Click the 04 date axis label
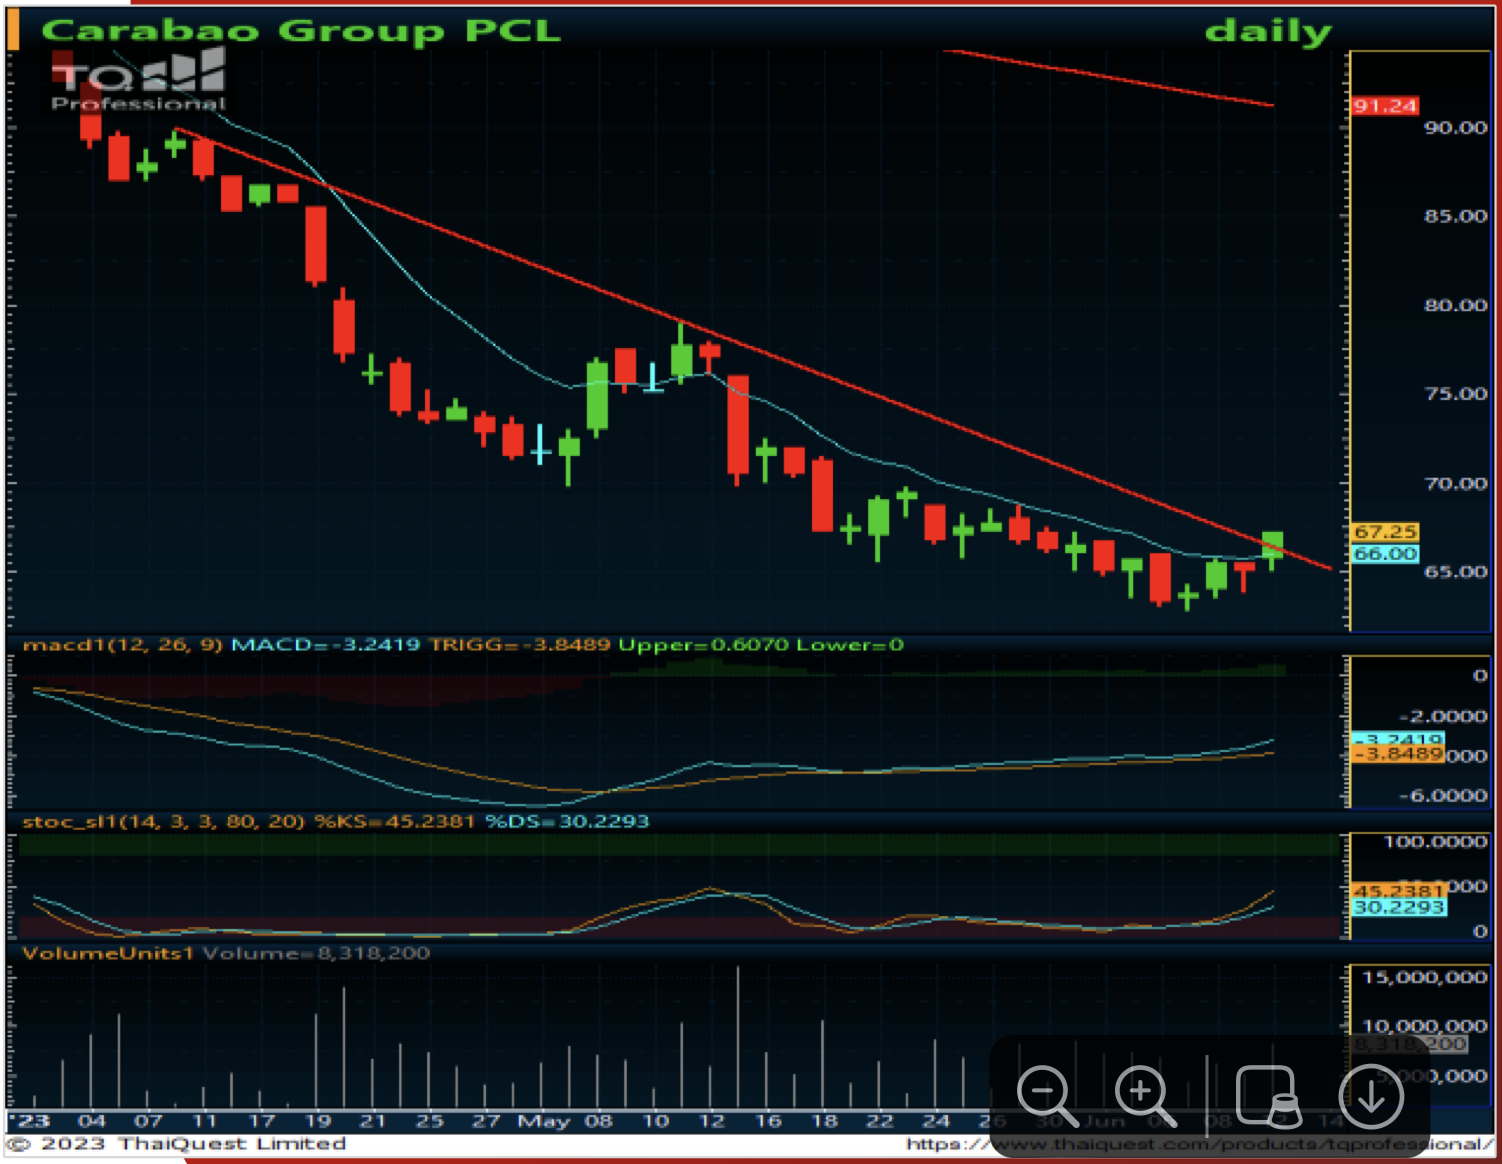The height and width of the screenshot is (1164, 1502). [x=92, y=1121]
